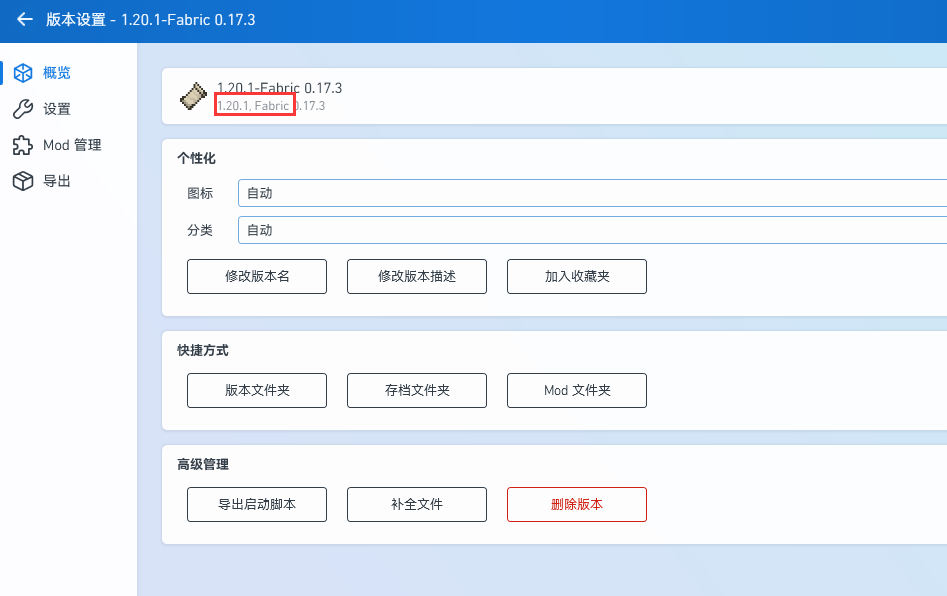Select the cube icon for 概览

22,73
